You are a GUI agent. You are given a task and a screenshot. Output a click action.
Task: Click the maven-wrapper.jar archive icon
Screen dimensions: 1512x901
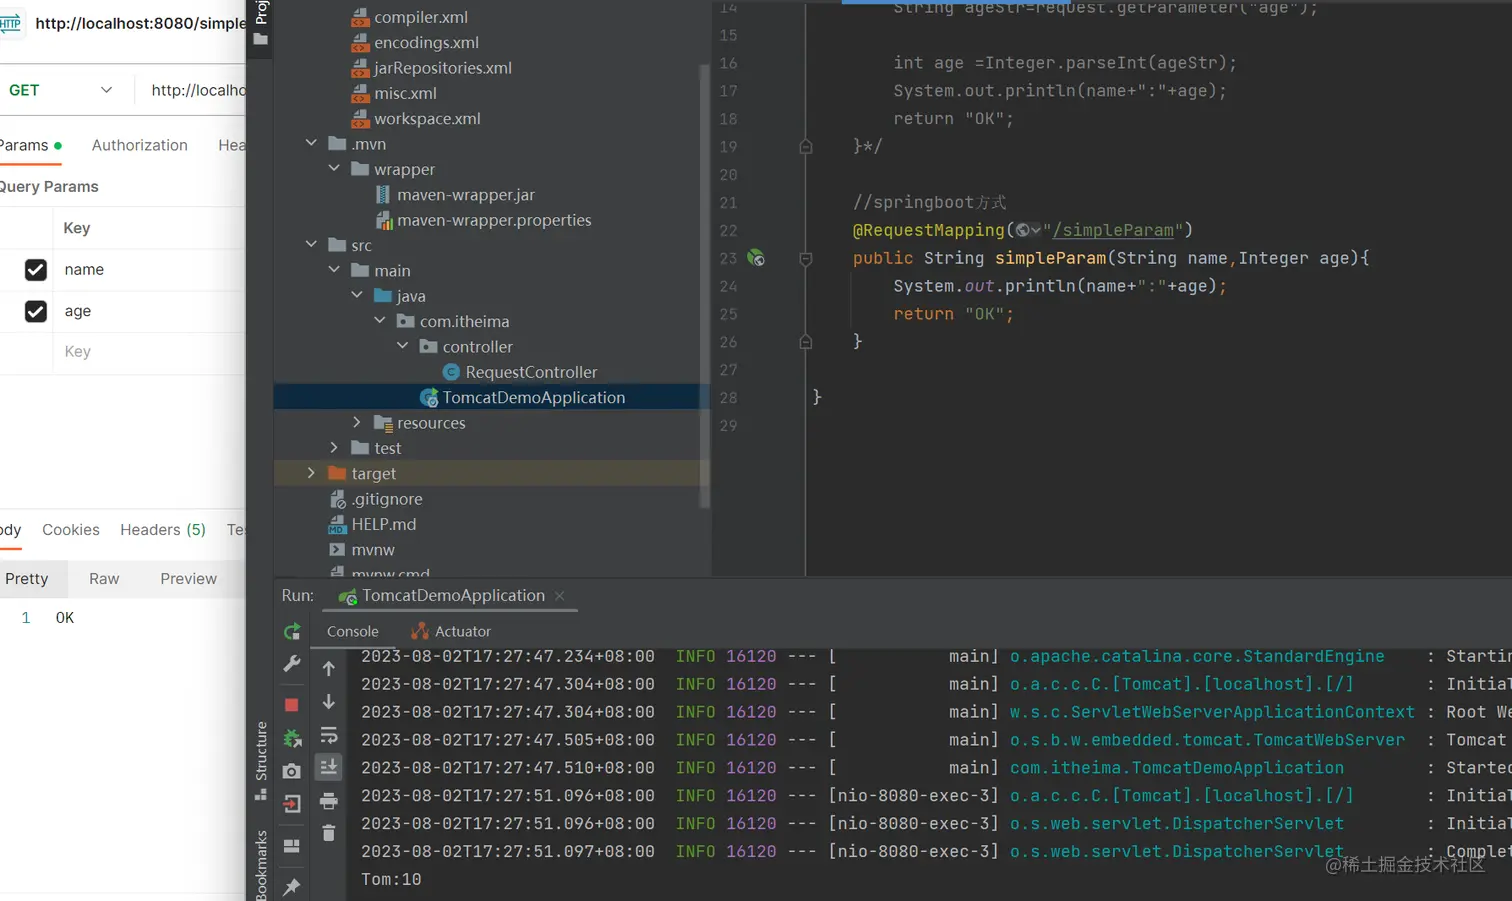coord(383,195)
